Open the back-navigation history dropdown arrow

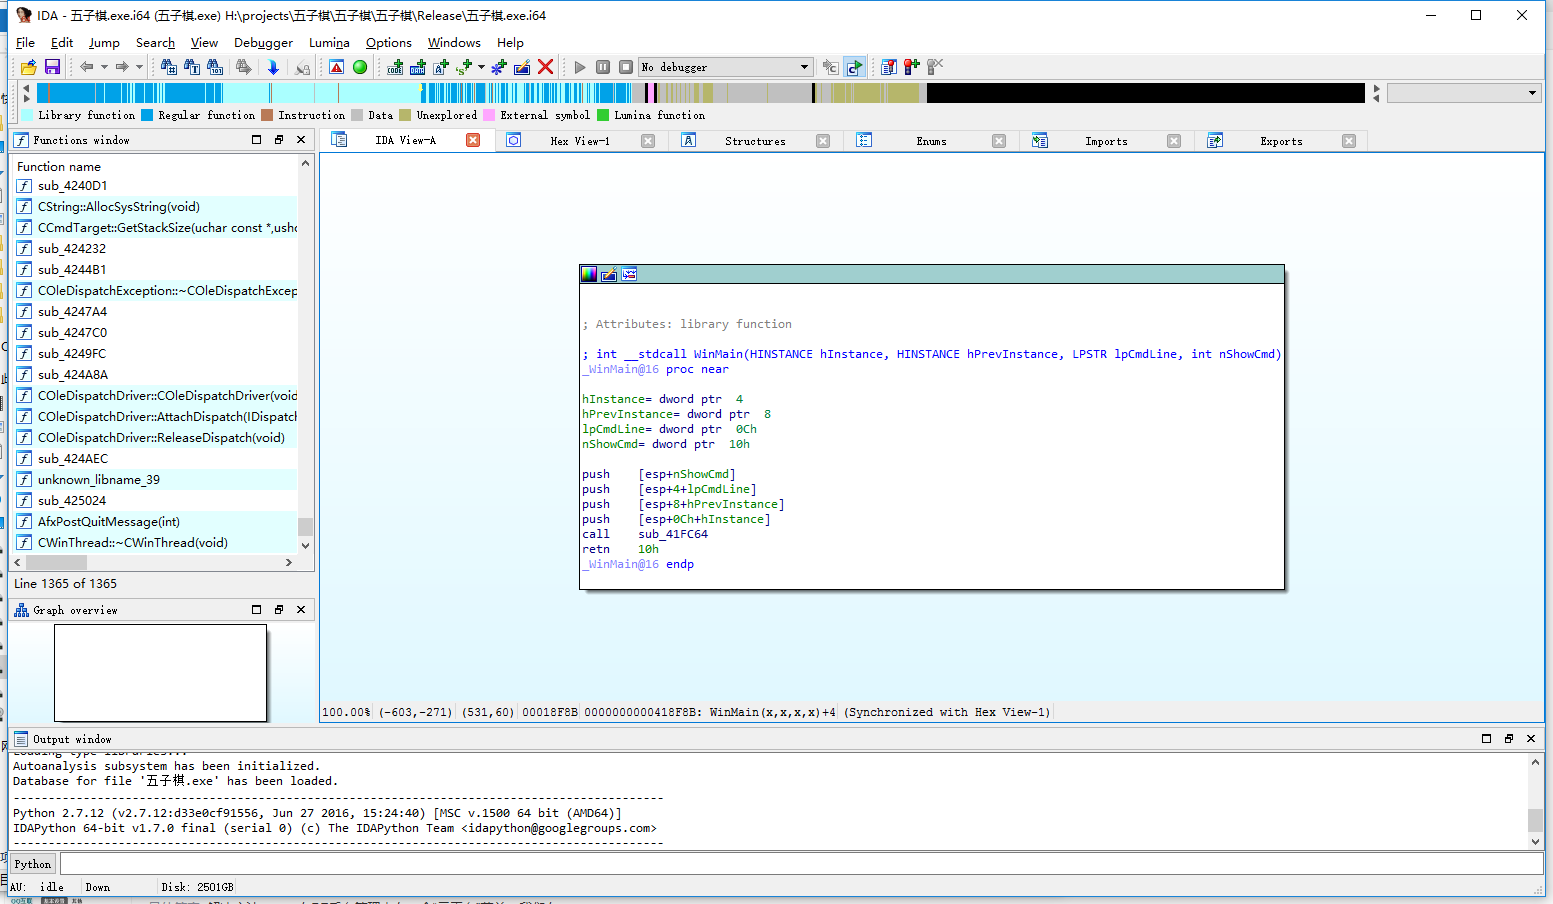pos(104,67)
